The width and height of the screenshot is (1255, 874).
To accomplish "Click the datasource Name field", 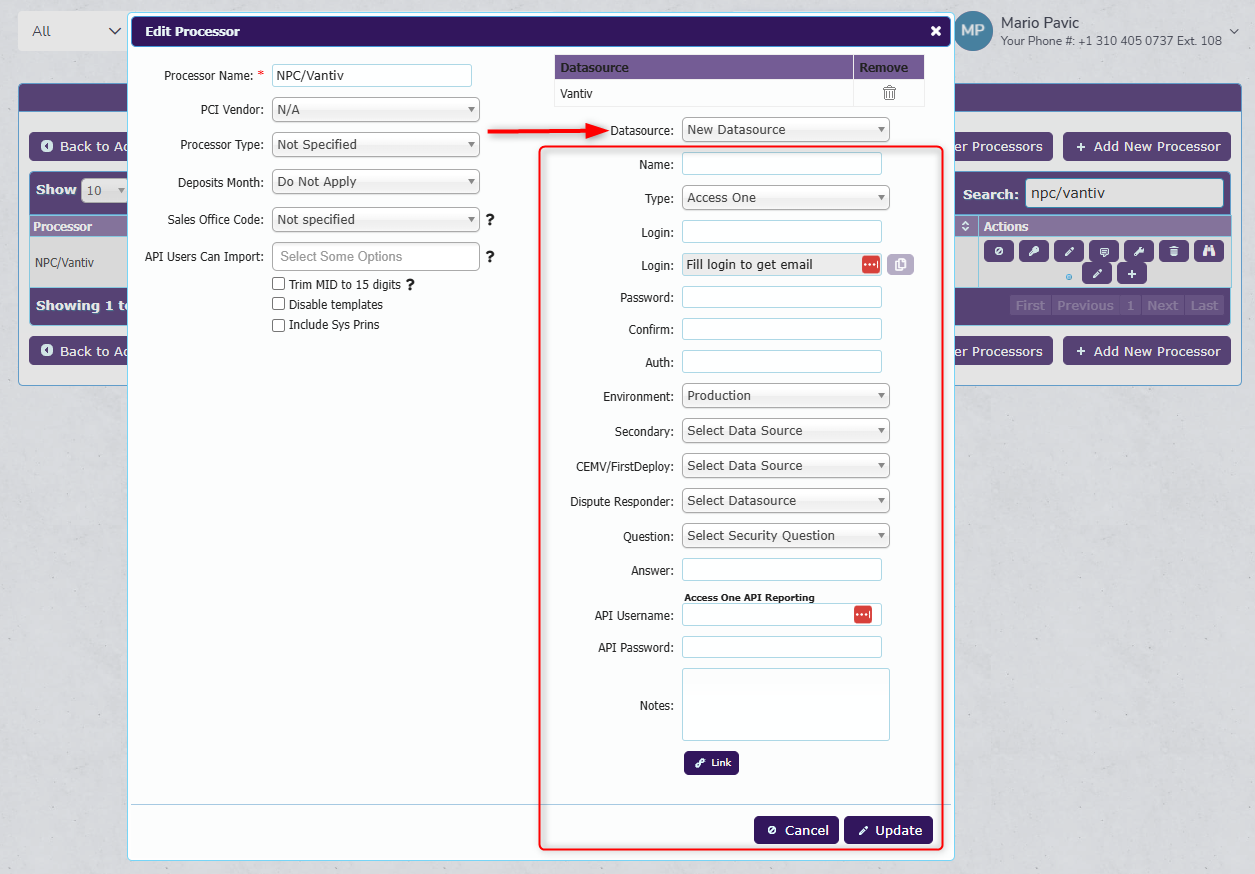I will coord(782,163).
